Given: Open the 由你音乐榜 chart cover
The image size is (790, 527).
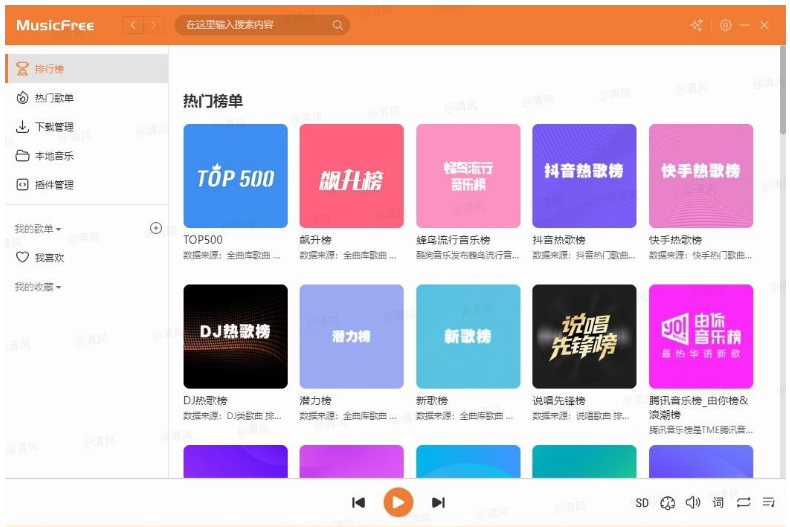Looking at the screenshot, I should coord(701,336).
